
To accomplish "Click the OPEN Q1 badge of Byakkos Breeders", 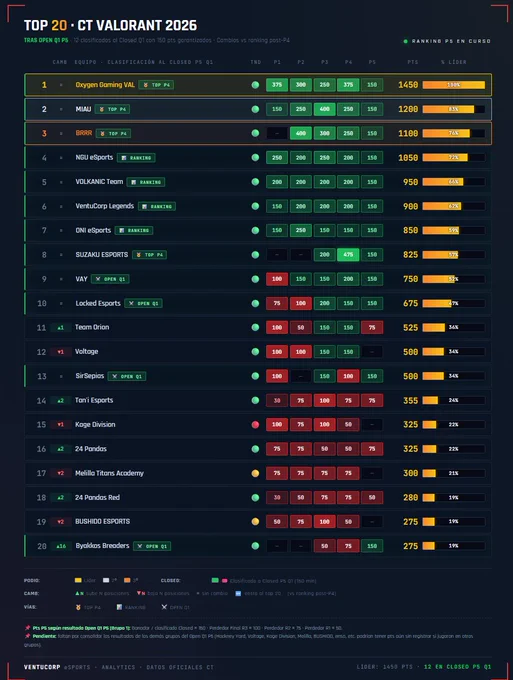I will [152, 546].
